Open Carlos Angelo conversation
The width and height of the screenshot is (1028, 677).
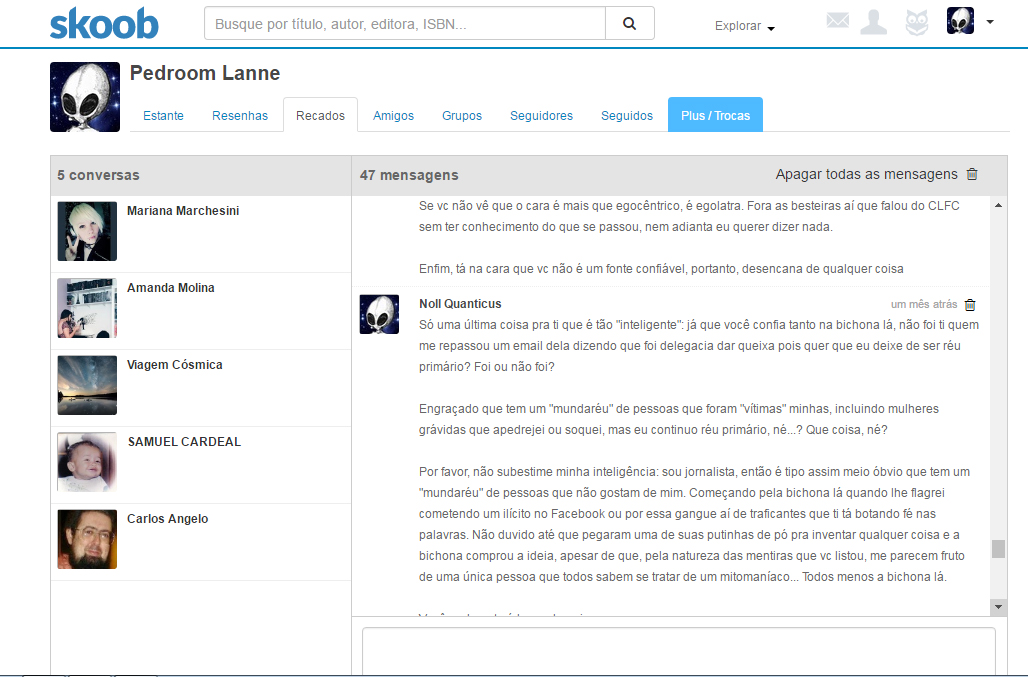click(x=201, y=542)
